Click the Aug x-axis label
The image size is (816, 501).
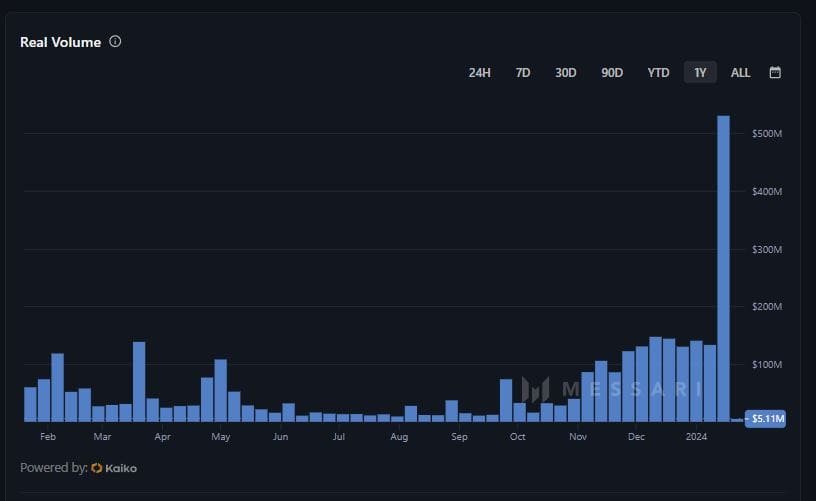coord(399,436)
